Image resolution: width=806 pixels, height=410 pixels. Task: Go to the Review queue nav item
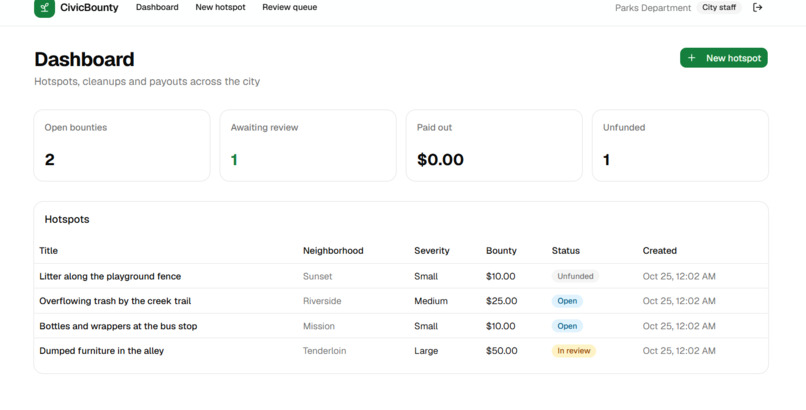point(289,7)
